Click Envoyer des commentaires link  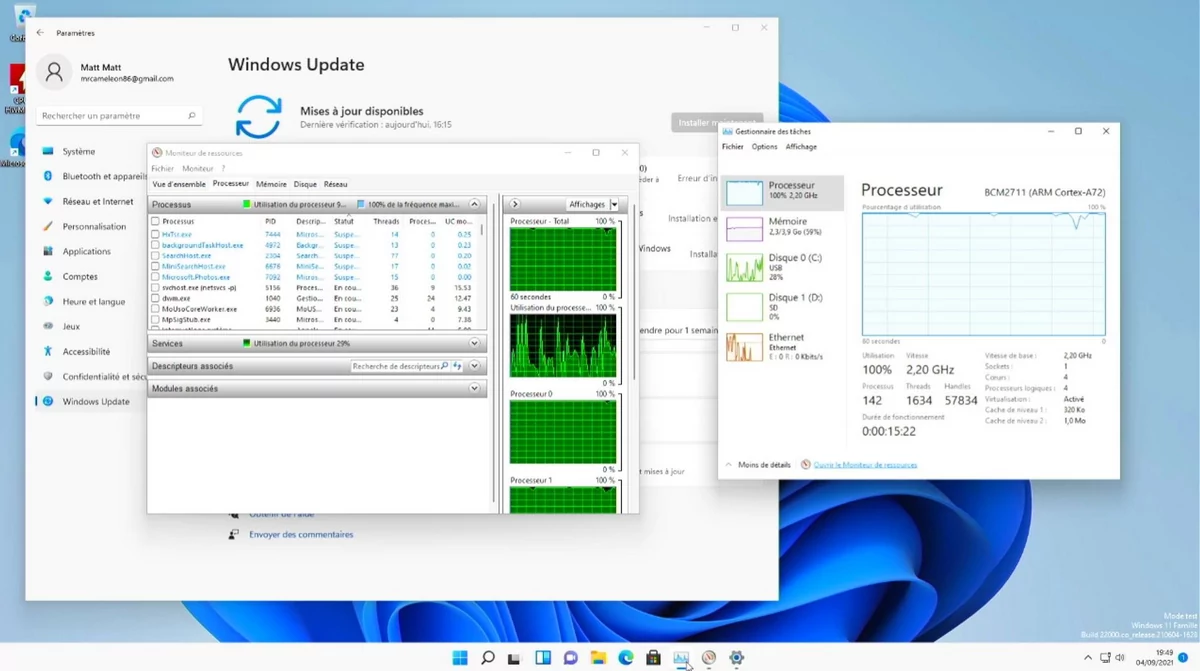pyautogui.click(x=301, y=535)
